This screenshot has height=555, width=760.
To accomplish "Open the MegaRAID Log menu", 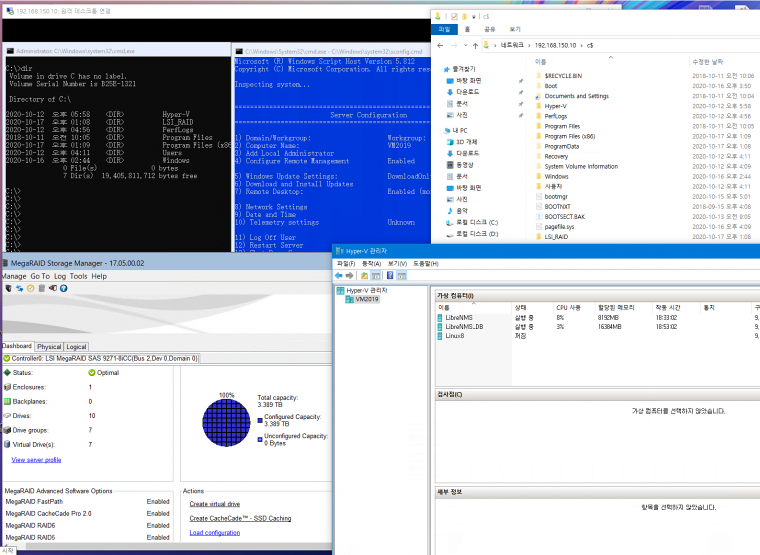I will coord(60,276).
